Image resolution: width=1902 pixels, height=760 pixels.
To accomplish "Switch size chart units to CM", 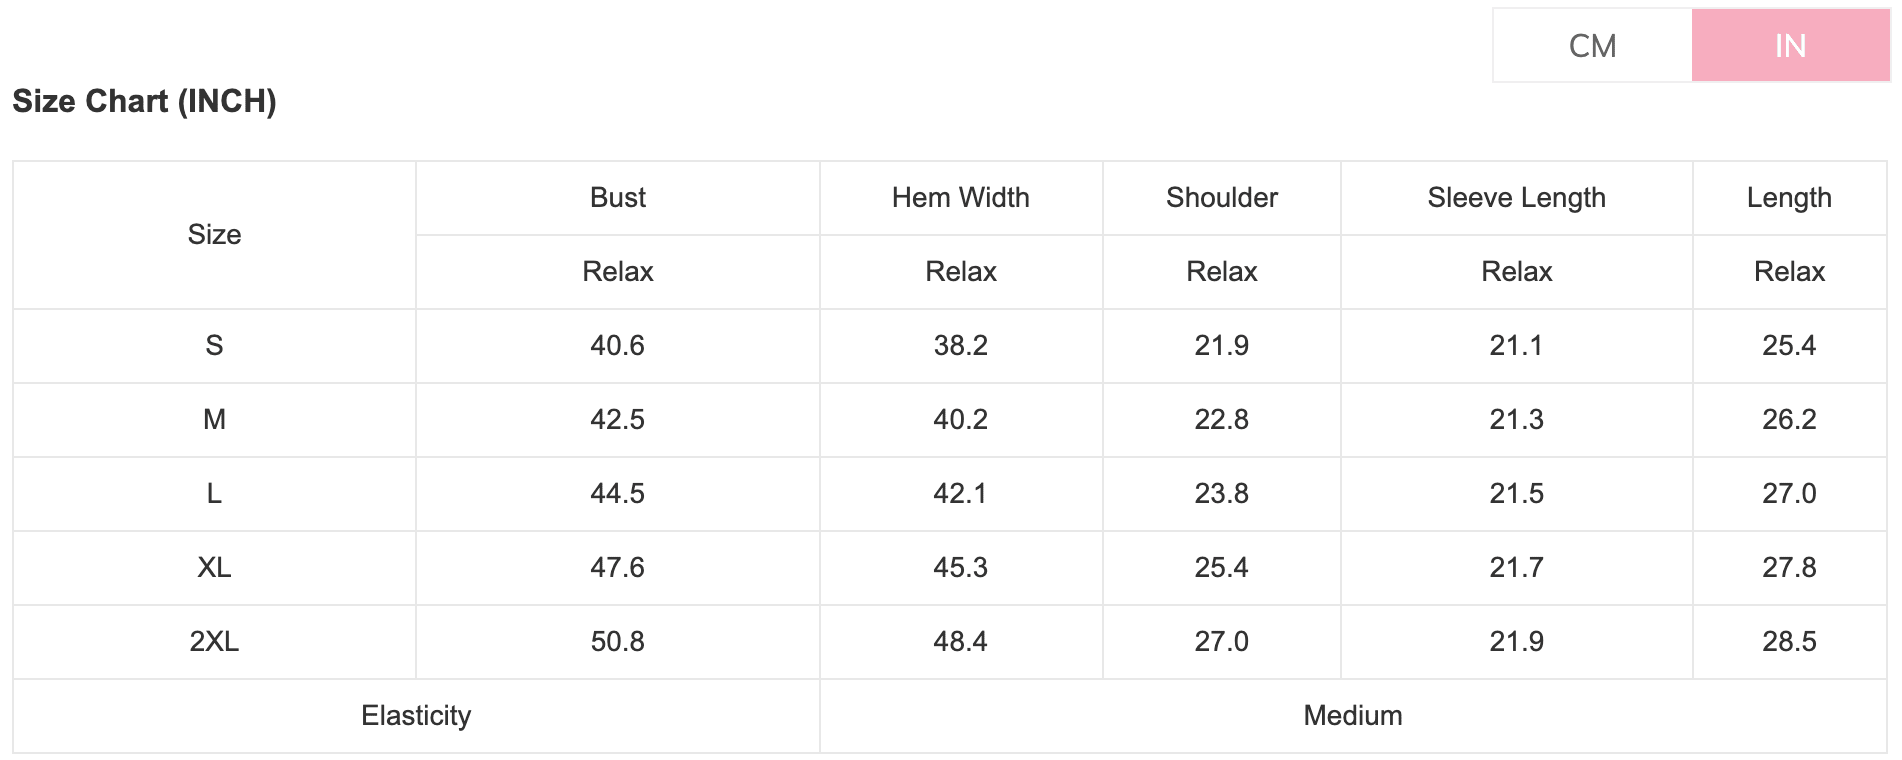I will [x=1592, y=46].
